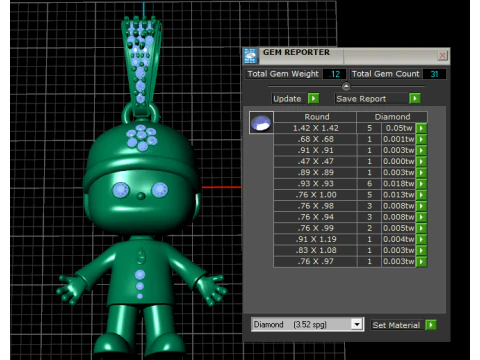Click the 0.001tw weight cell
Image resolution: width=480 pixels, height=360 pixels.
(399, 139)
